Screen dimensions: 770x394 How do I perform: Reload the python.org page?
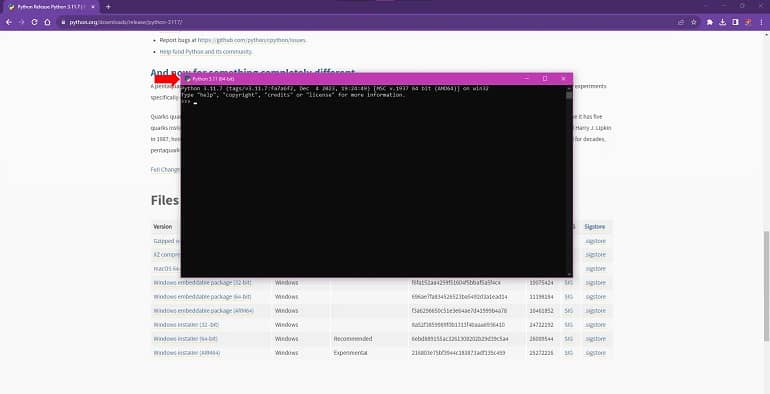tap(34, 22)
